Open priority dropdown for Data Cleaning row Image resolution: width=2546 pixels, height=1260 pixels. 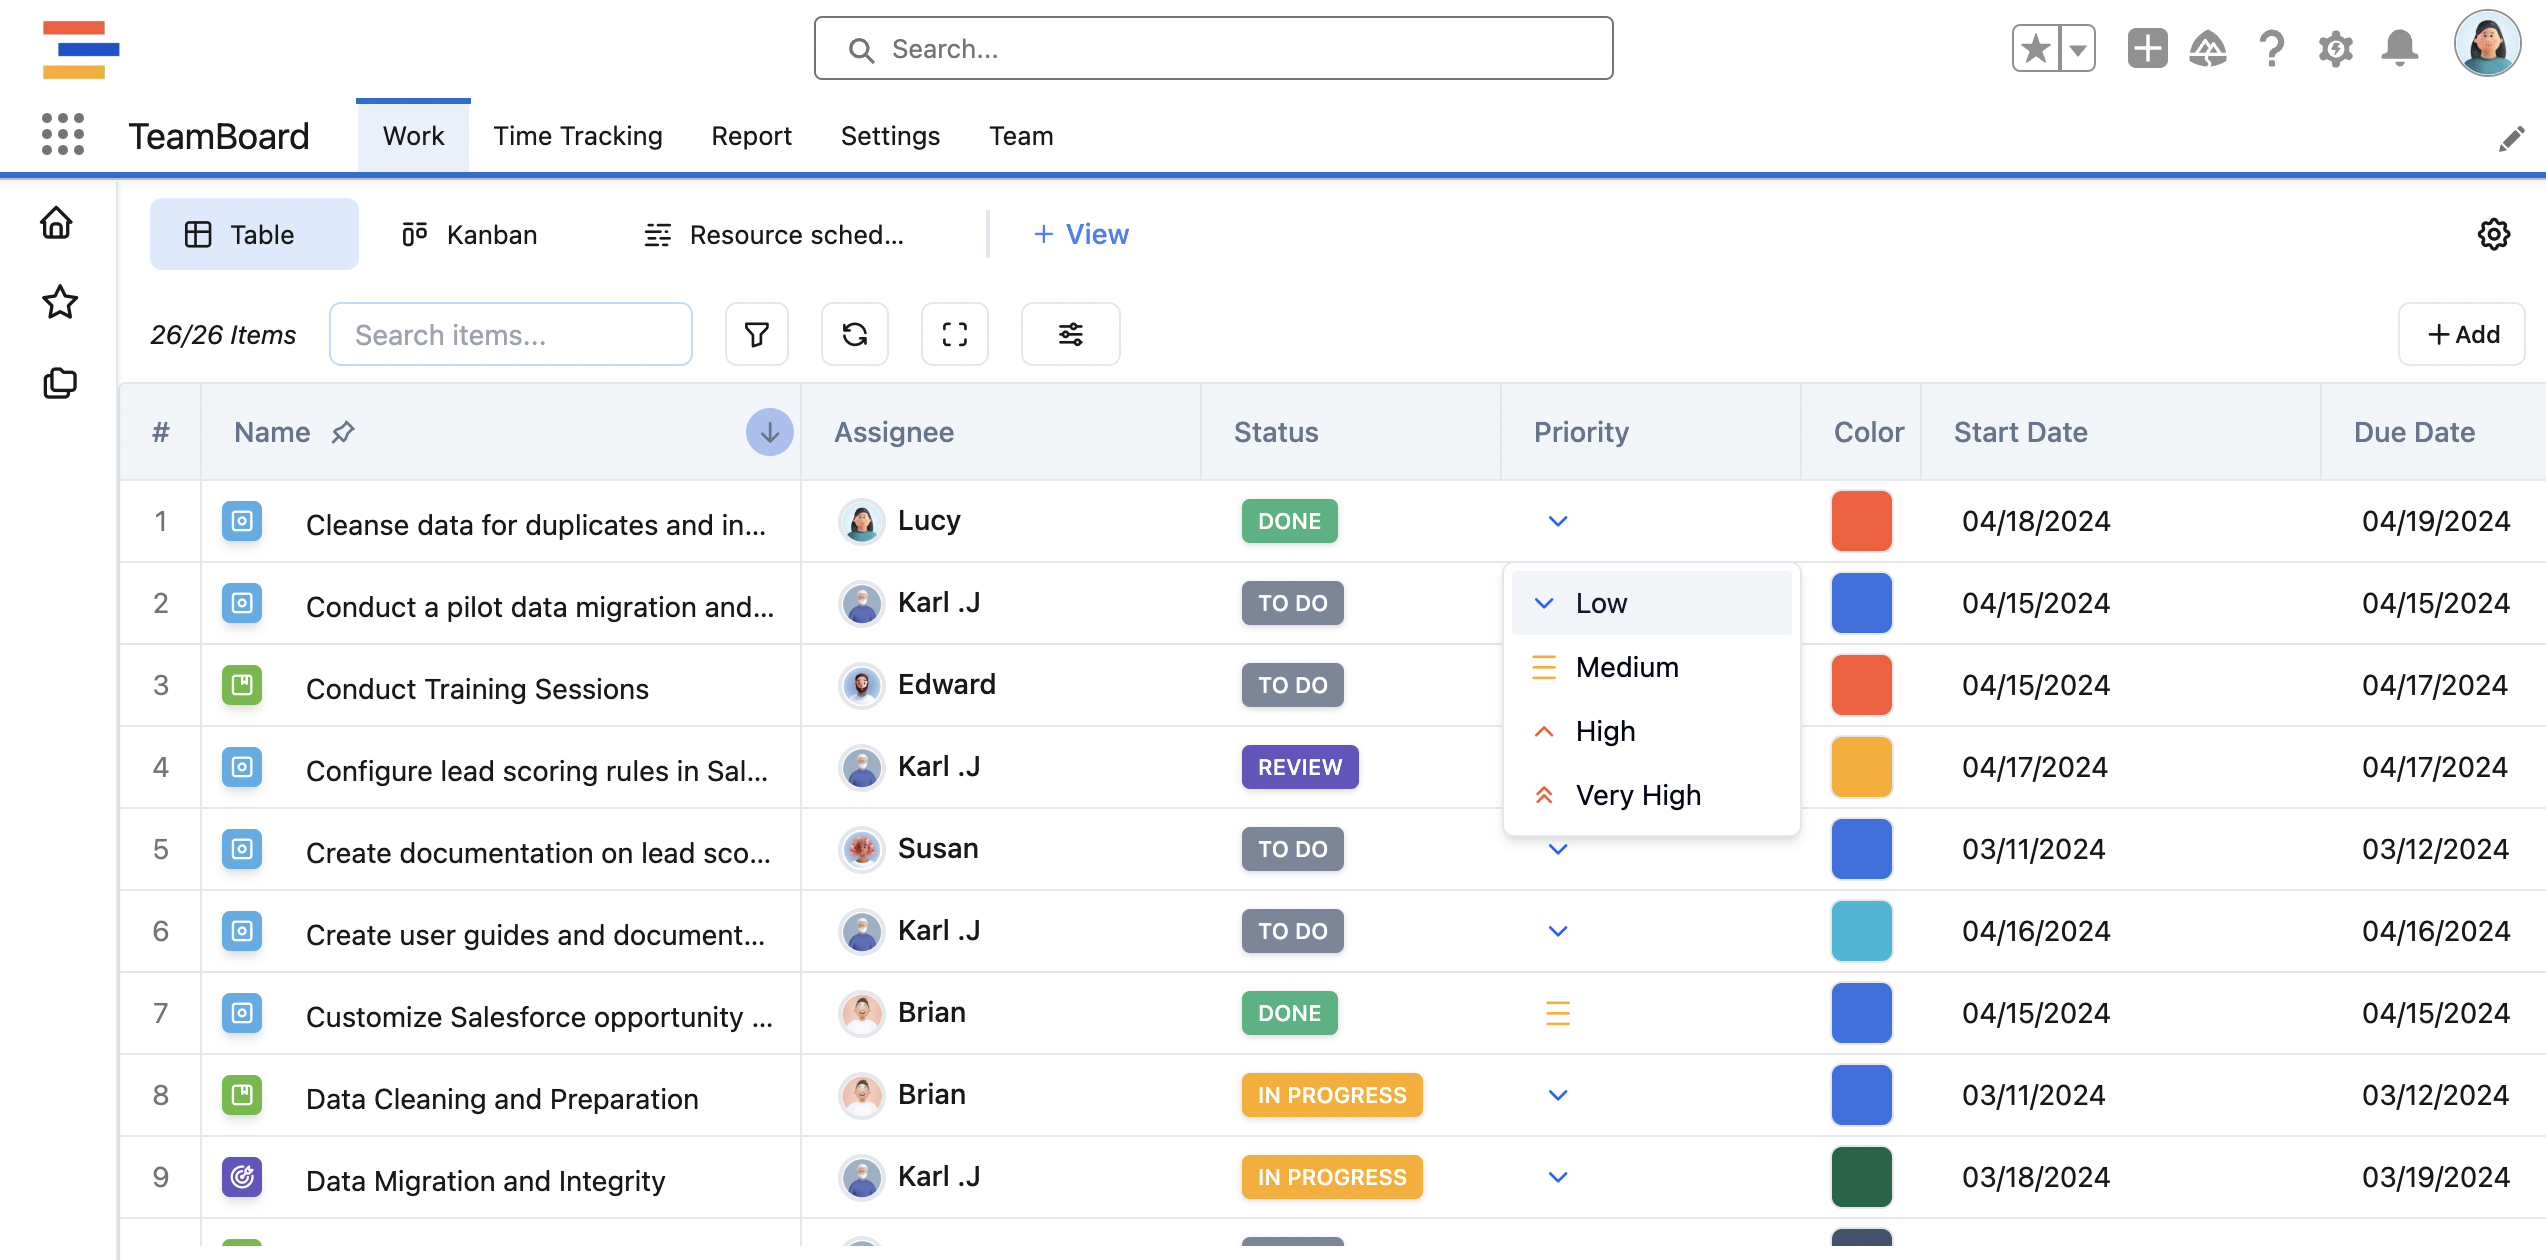1557,1095
